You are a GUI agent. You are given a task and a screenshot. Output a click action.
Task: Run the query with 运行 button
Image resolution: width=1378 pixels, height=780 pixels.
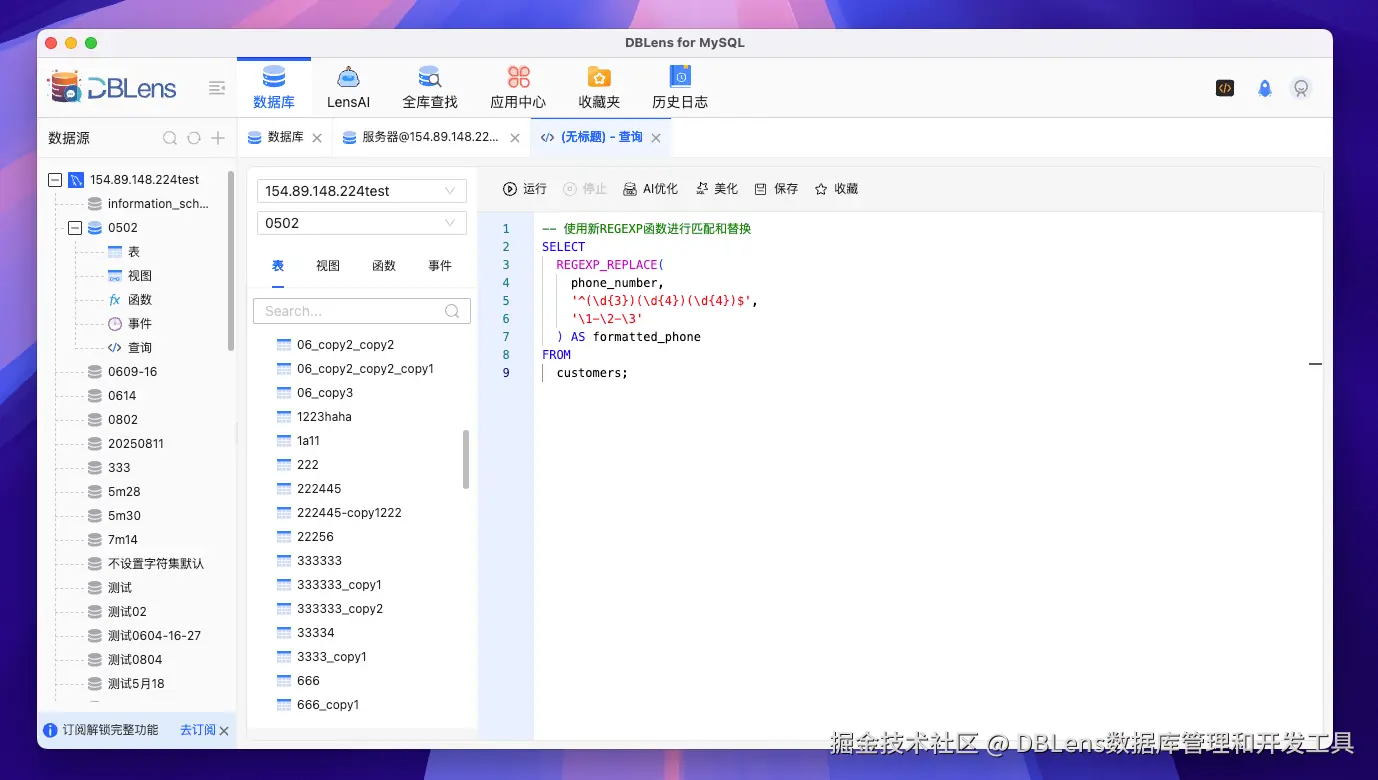(x=525, y=188)
